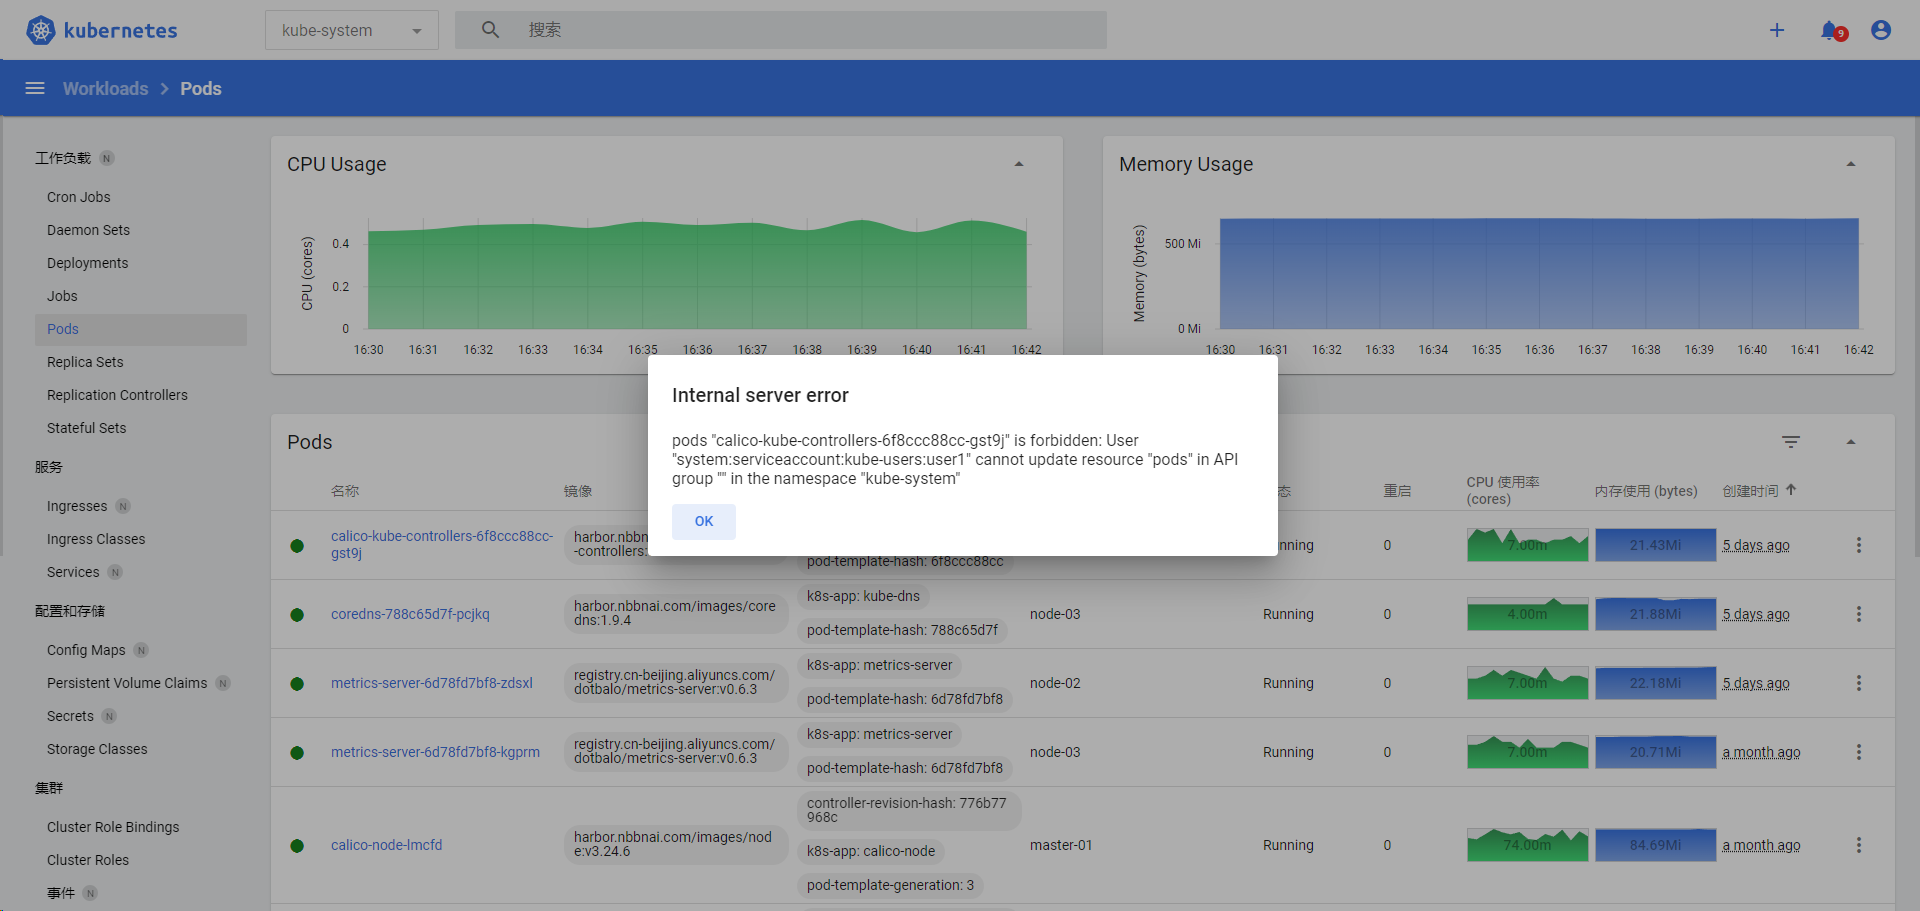Open actions menu for calico-node-lmcfd
Viewport: 1920px width, 911px height.
(1859, 845)
